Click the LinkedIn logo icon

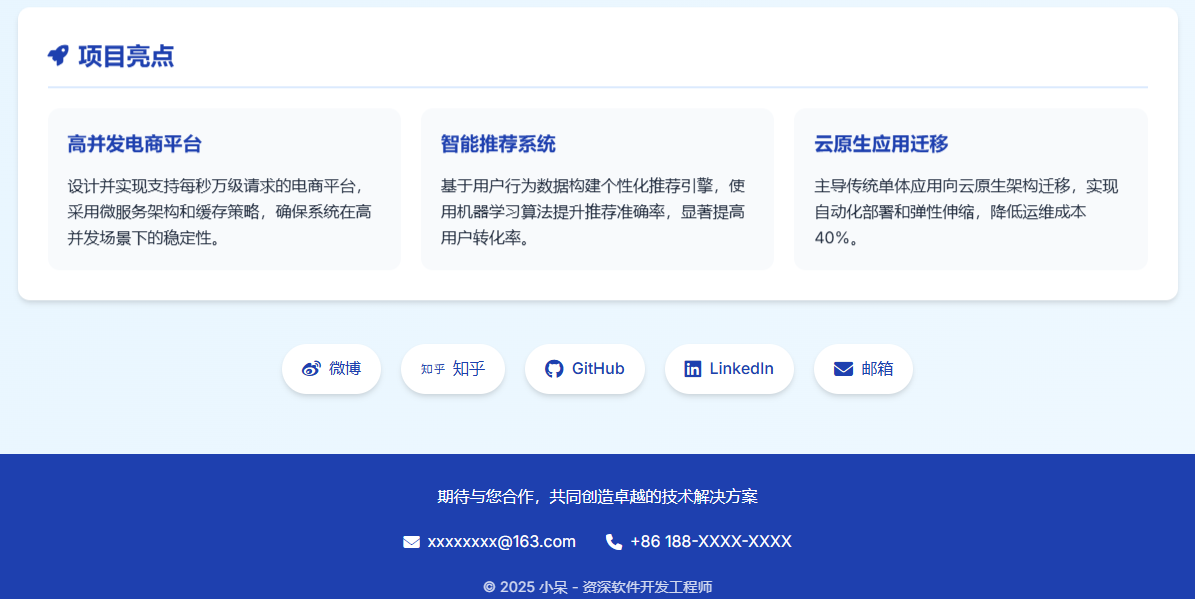pyautogui.click(x=693, y=369)
